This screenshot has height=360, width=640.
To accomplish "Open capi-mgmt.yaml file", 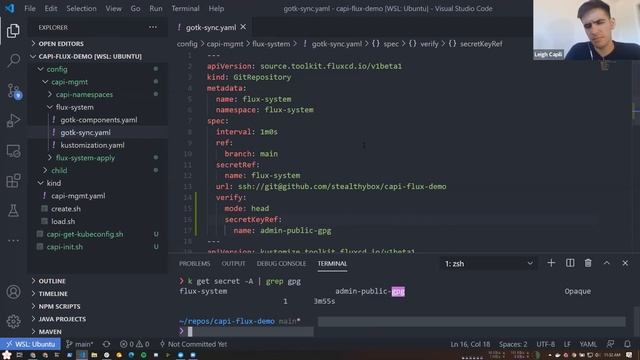I will pos(78,196).
